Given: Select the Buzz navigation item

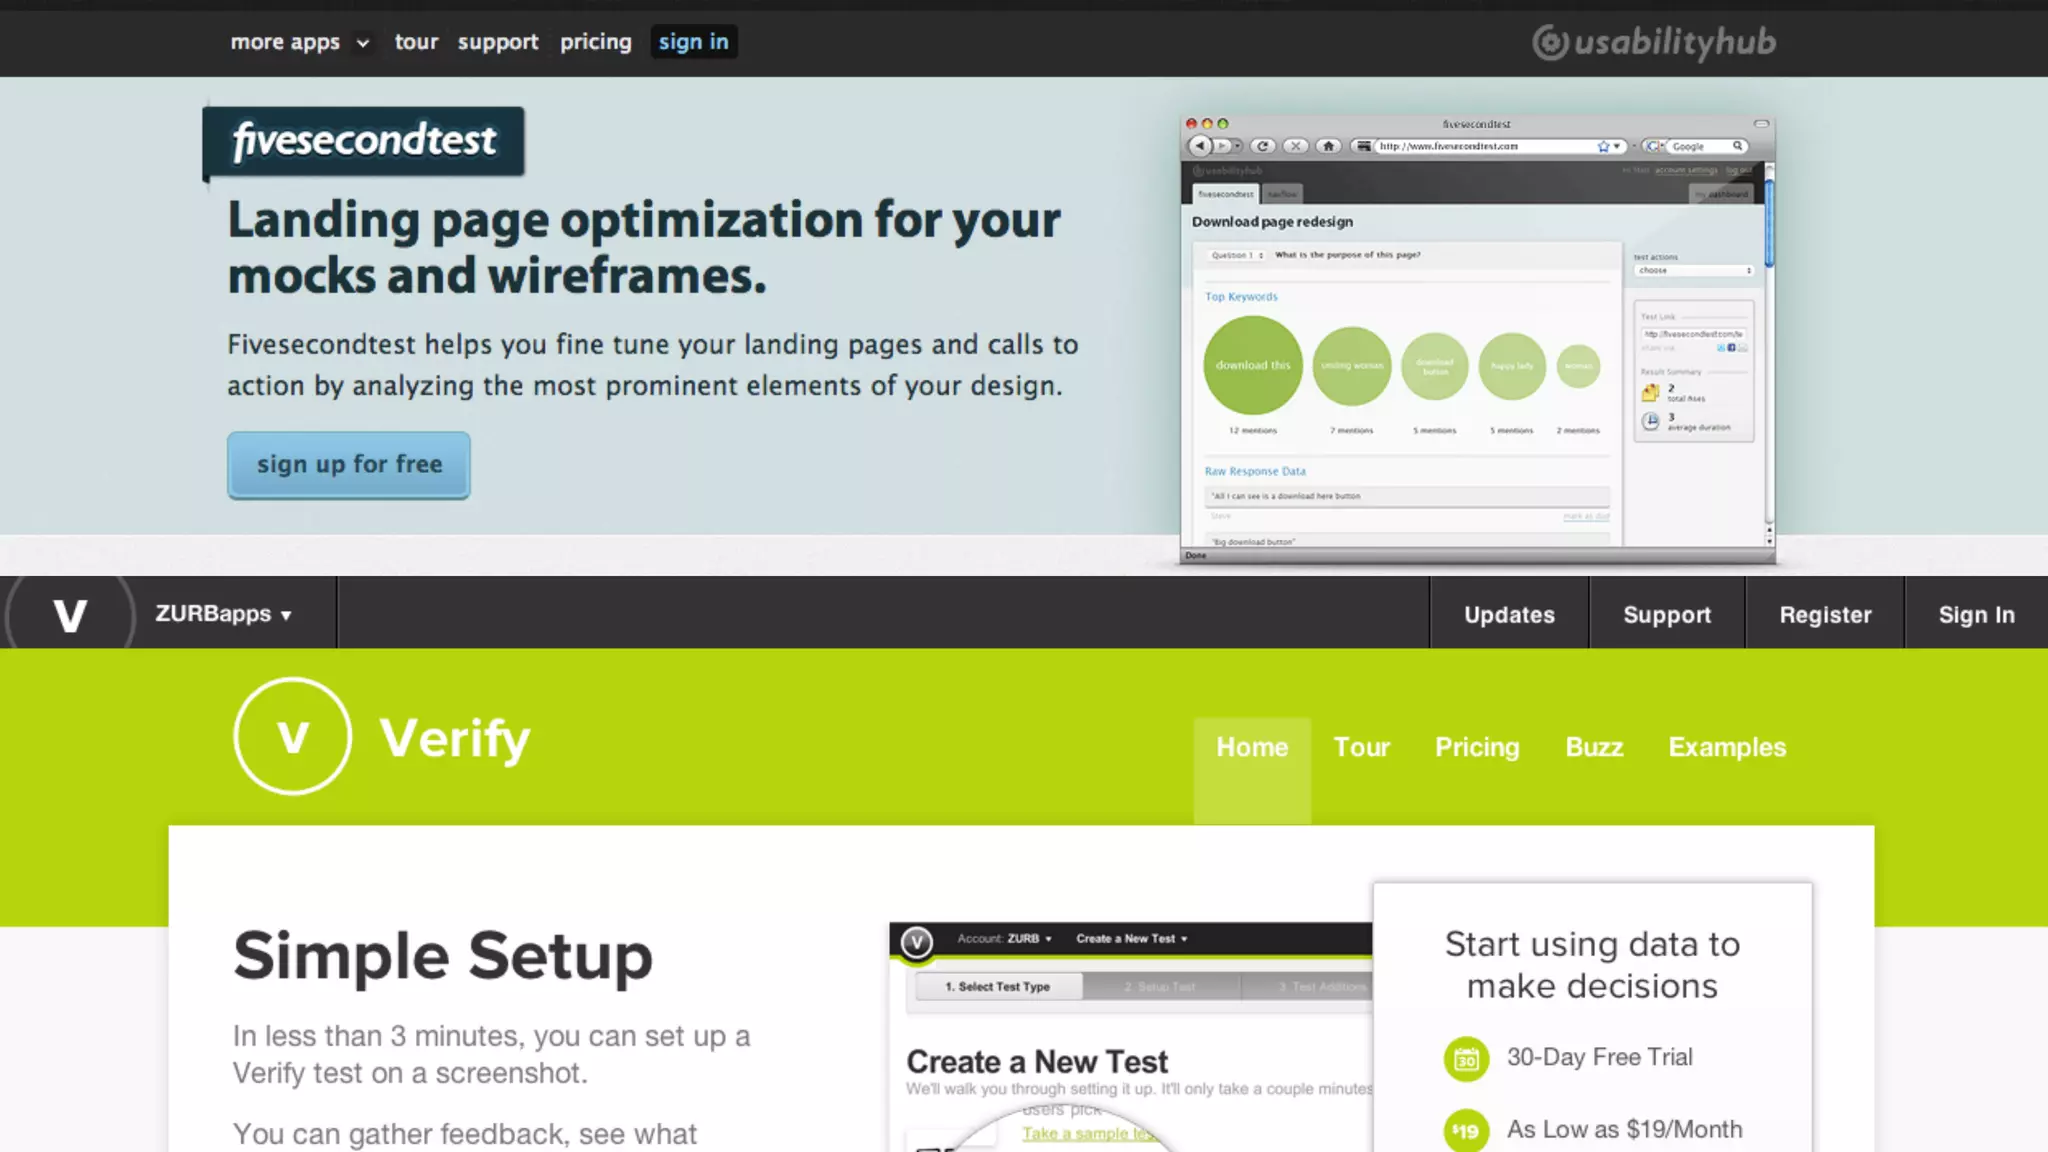Looking at the screenshot, I should click(x=1594, y=747).
